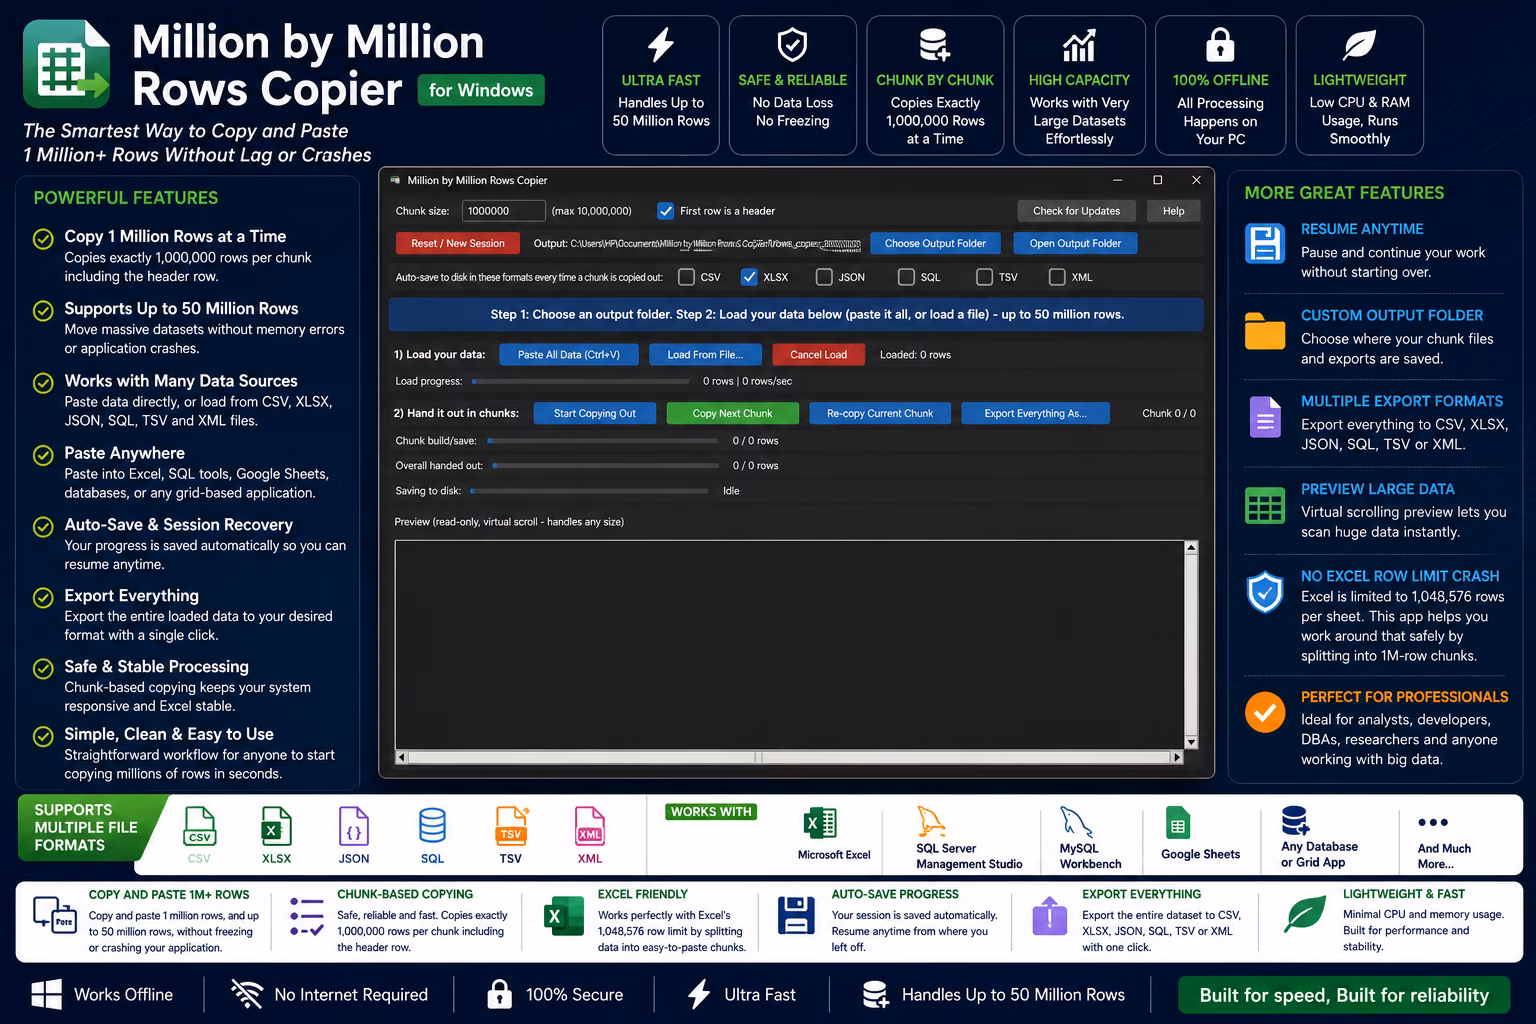
Task: Click the No Internet Required wifi-off icon
Action: point(246,995)
